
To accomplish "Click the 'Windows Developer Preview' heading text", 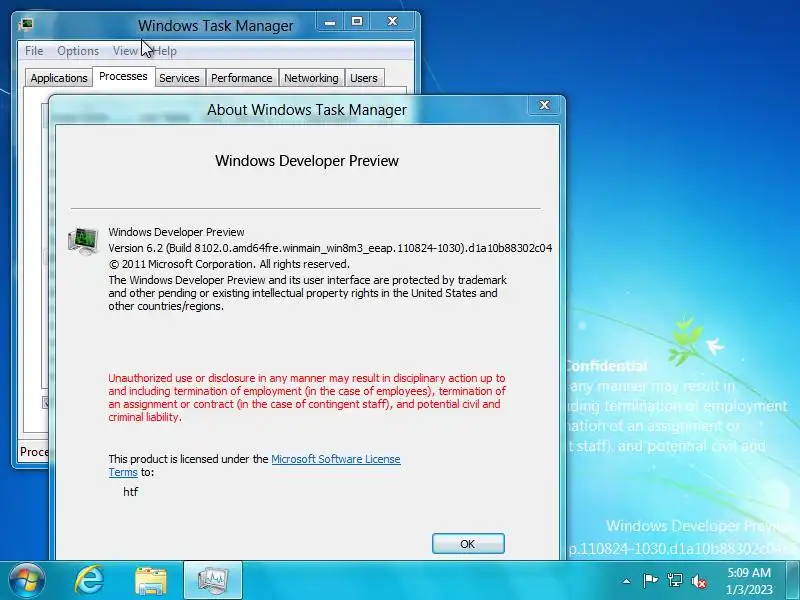I will tap(307, 161).
